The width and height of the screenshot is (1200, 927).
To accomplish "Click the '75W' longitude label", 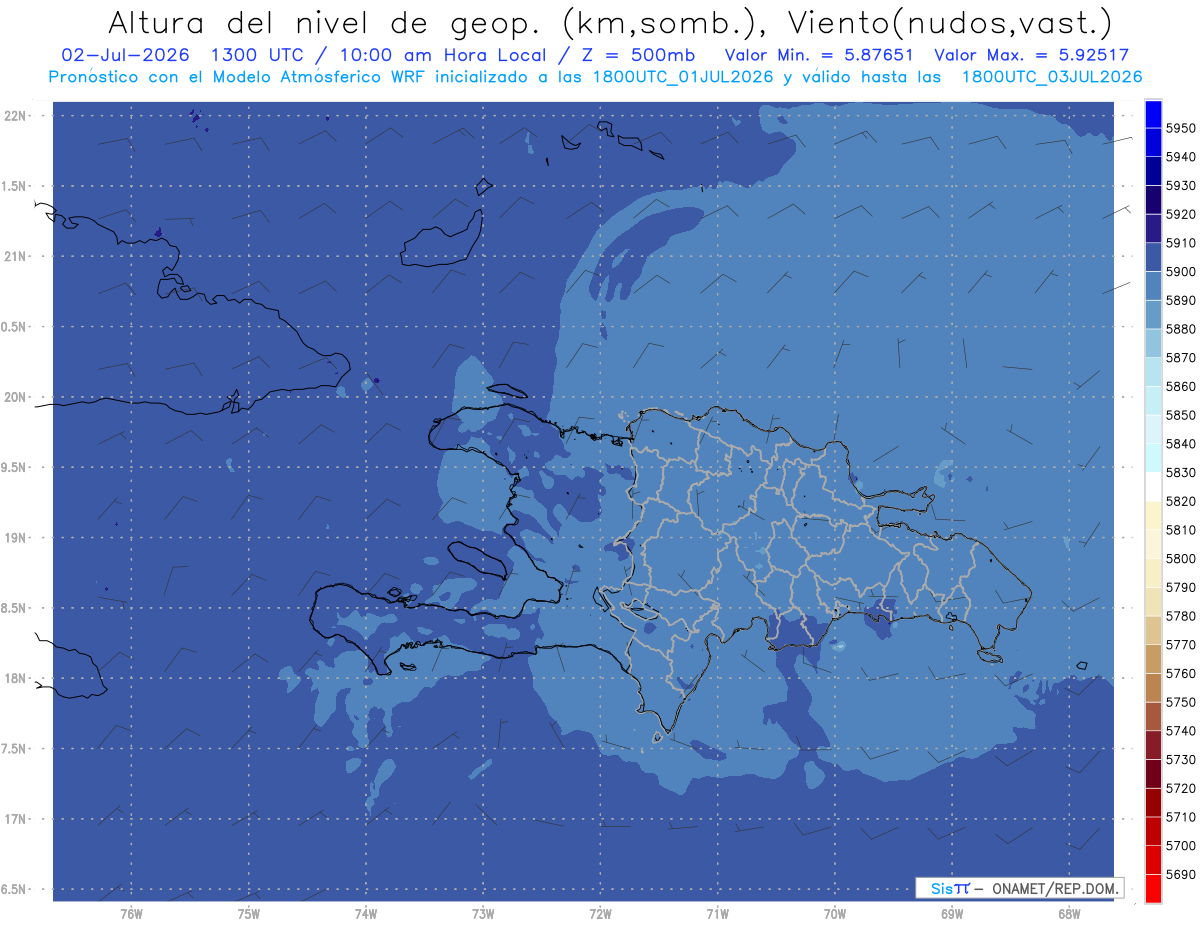I will pos(248,913).
